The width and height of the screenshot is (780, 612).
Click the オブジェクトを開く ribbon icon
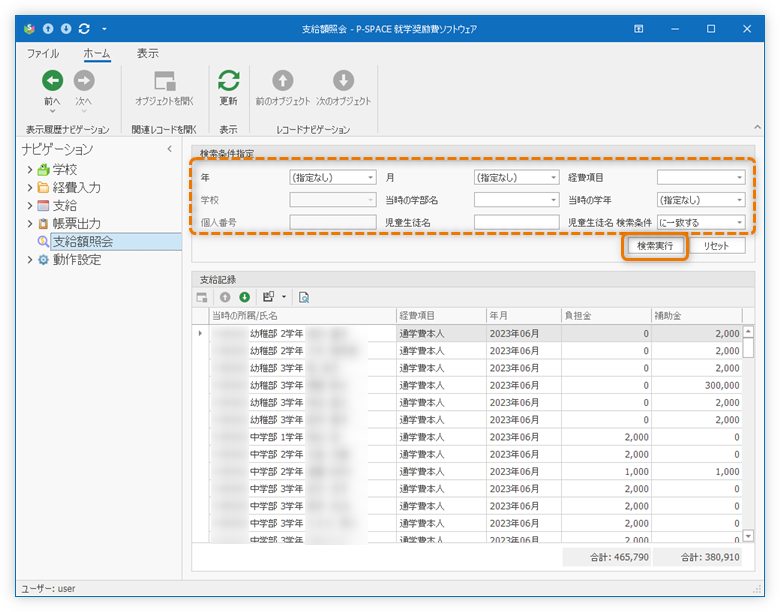(x=164, y=81)
